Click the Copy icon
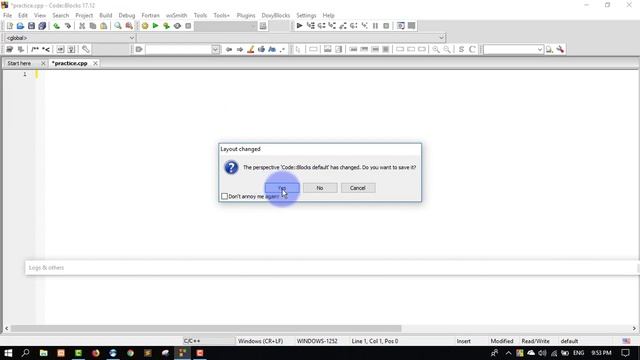The width and height of the screenshot is (640, 360). point(93,26)
